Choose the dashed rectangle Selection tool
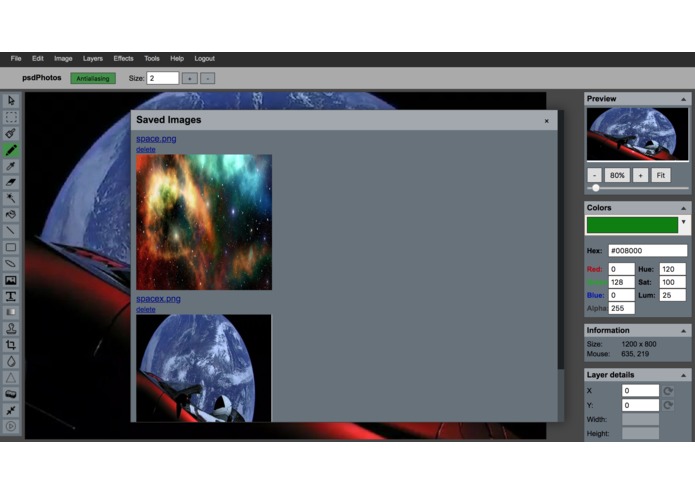This screenshot has height=494, width=695. 11,117
